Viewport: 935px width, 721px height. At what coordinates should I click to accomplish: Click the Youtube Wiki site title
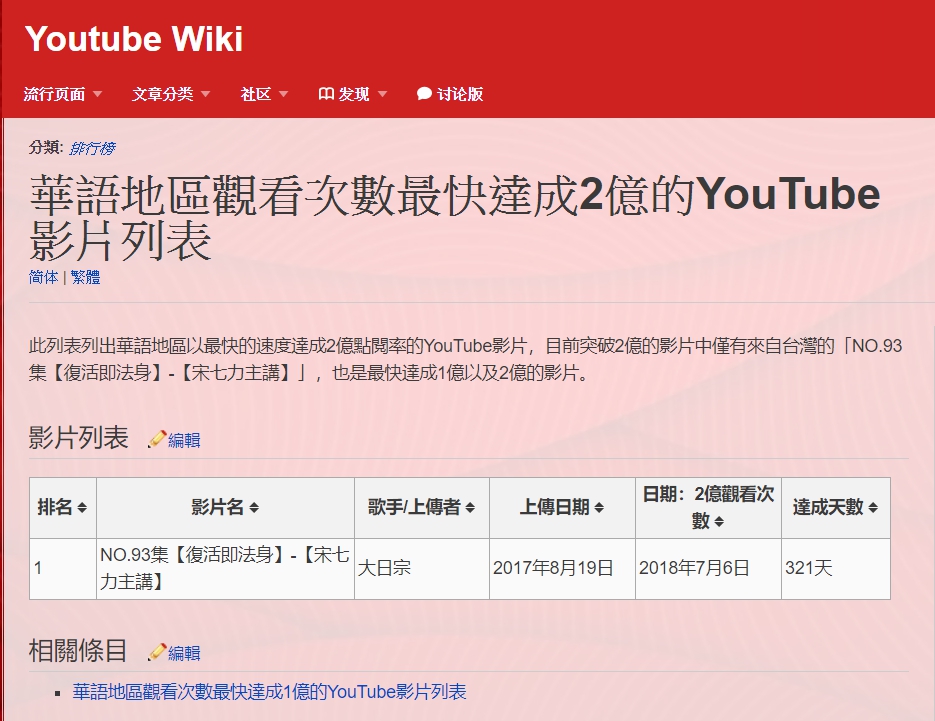pyautogui.click(x=134, y=39)
